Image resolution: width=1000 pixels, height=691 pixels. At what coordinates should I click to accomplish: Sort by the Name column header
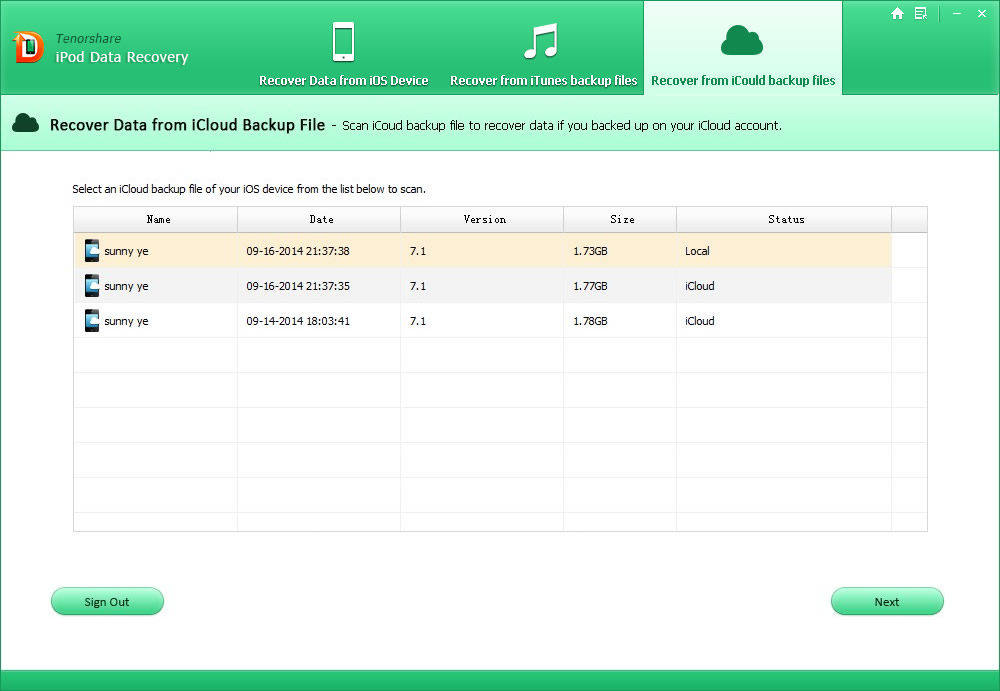pyautogui.click(x=156, y=219)
